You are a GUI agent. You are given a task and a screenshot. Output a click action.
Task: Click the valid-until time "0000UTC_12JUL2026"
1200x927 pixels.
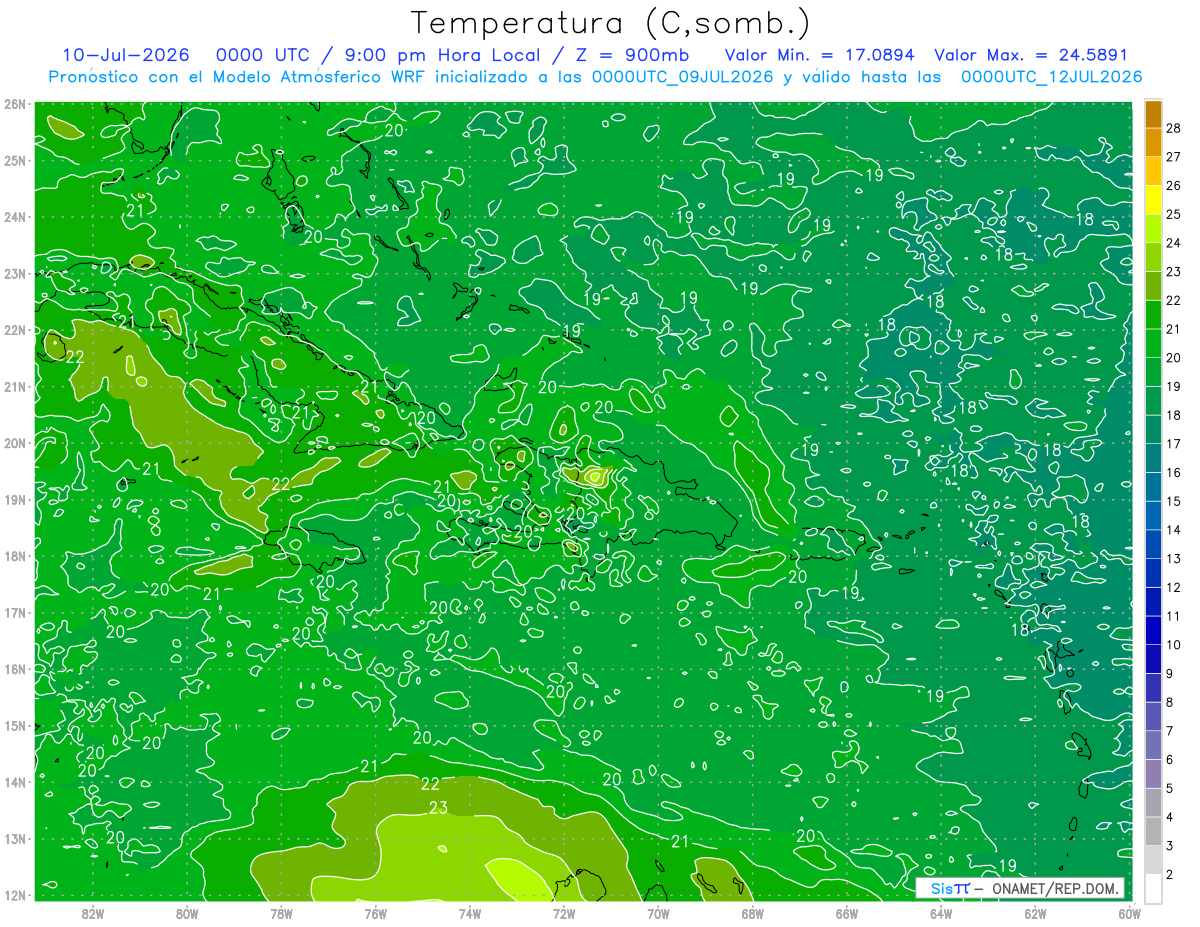1052,76
